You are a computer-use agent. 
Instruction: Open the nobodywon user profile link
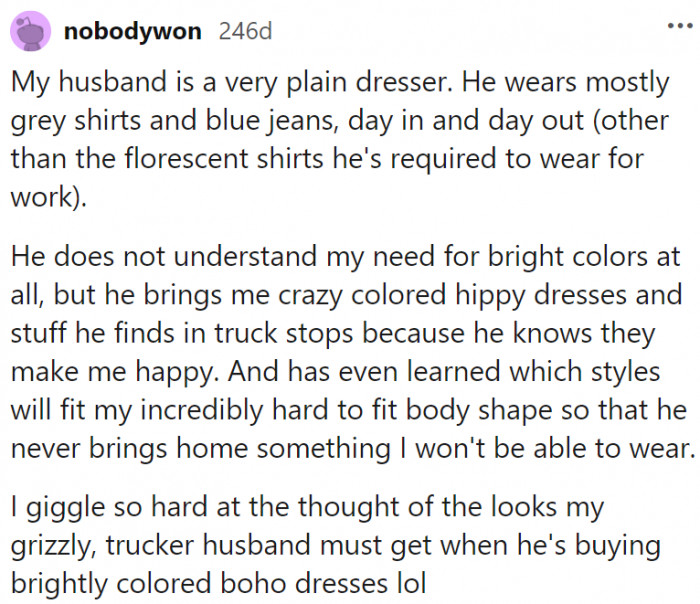132,31
